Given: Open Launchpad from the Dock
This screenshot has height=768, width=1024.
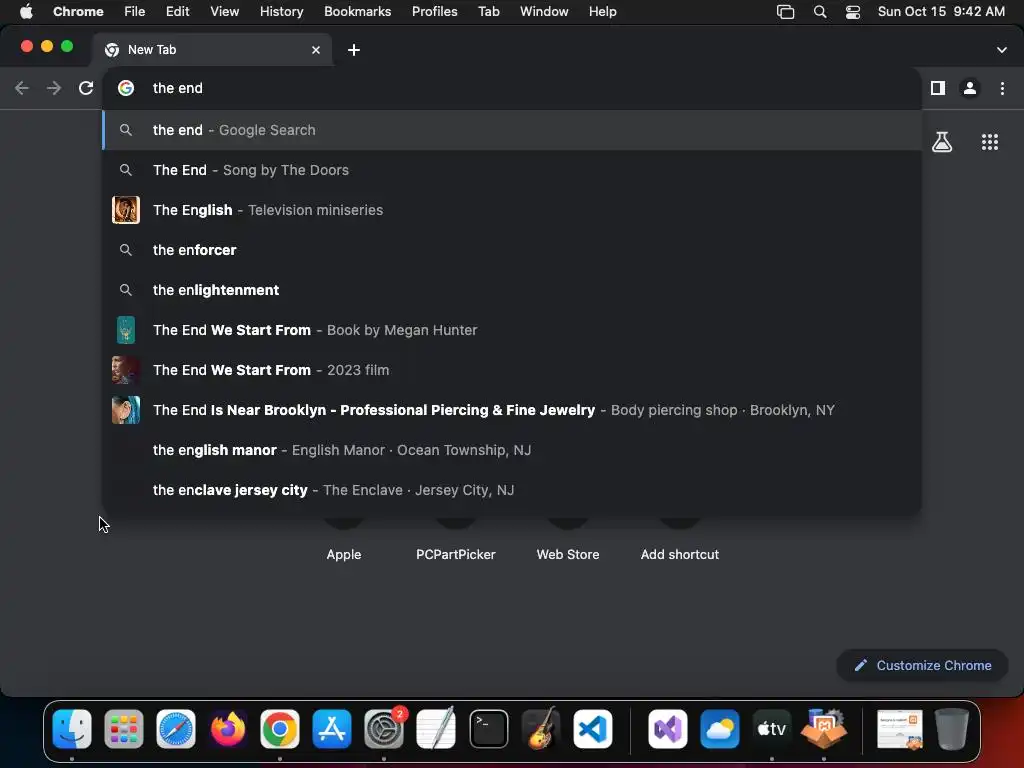Looking at the screenshot, I should 123,729.
